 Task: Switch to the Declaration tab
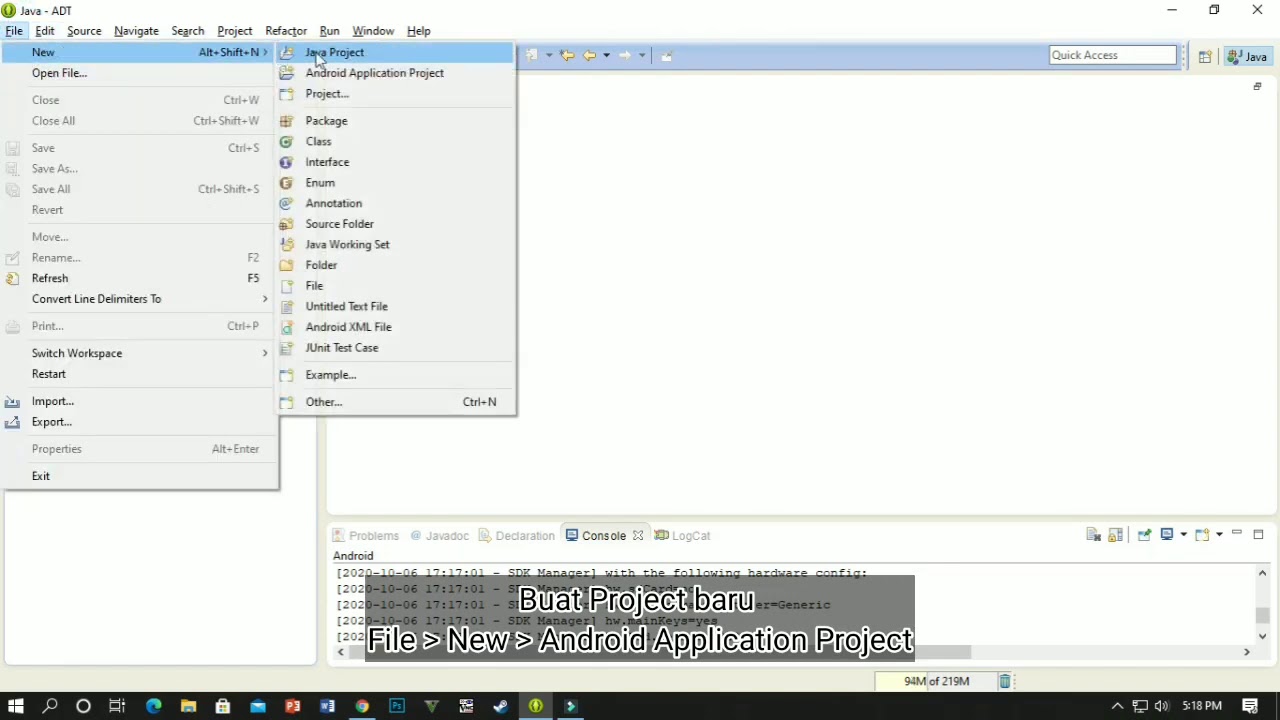coord(516,536)
